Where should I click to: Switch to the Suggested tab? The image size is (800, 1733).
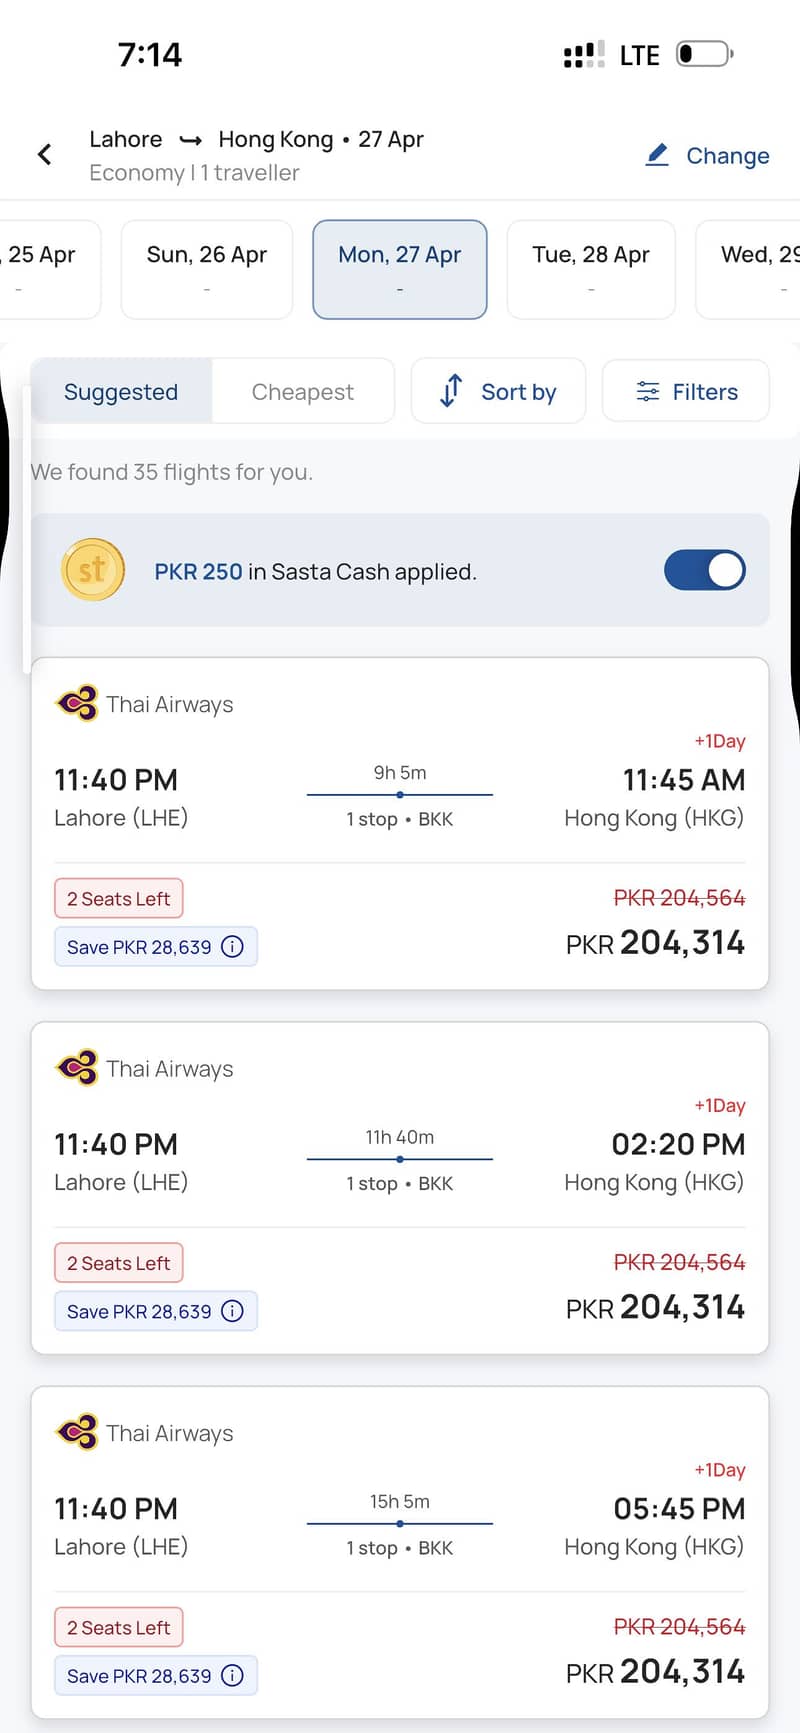tap(121, 391)
